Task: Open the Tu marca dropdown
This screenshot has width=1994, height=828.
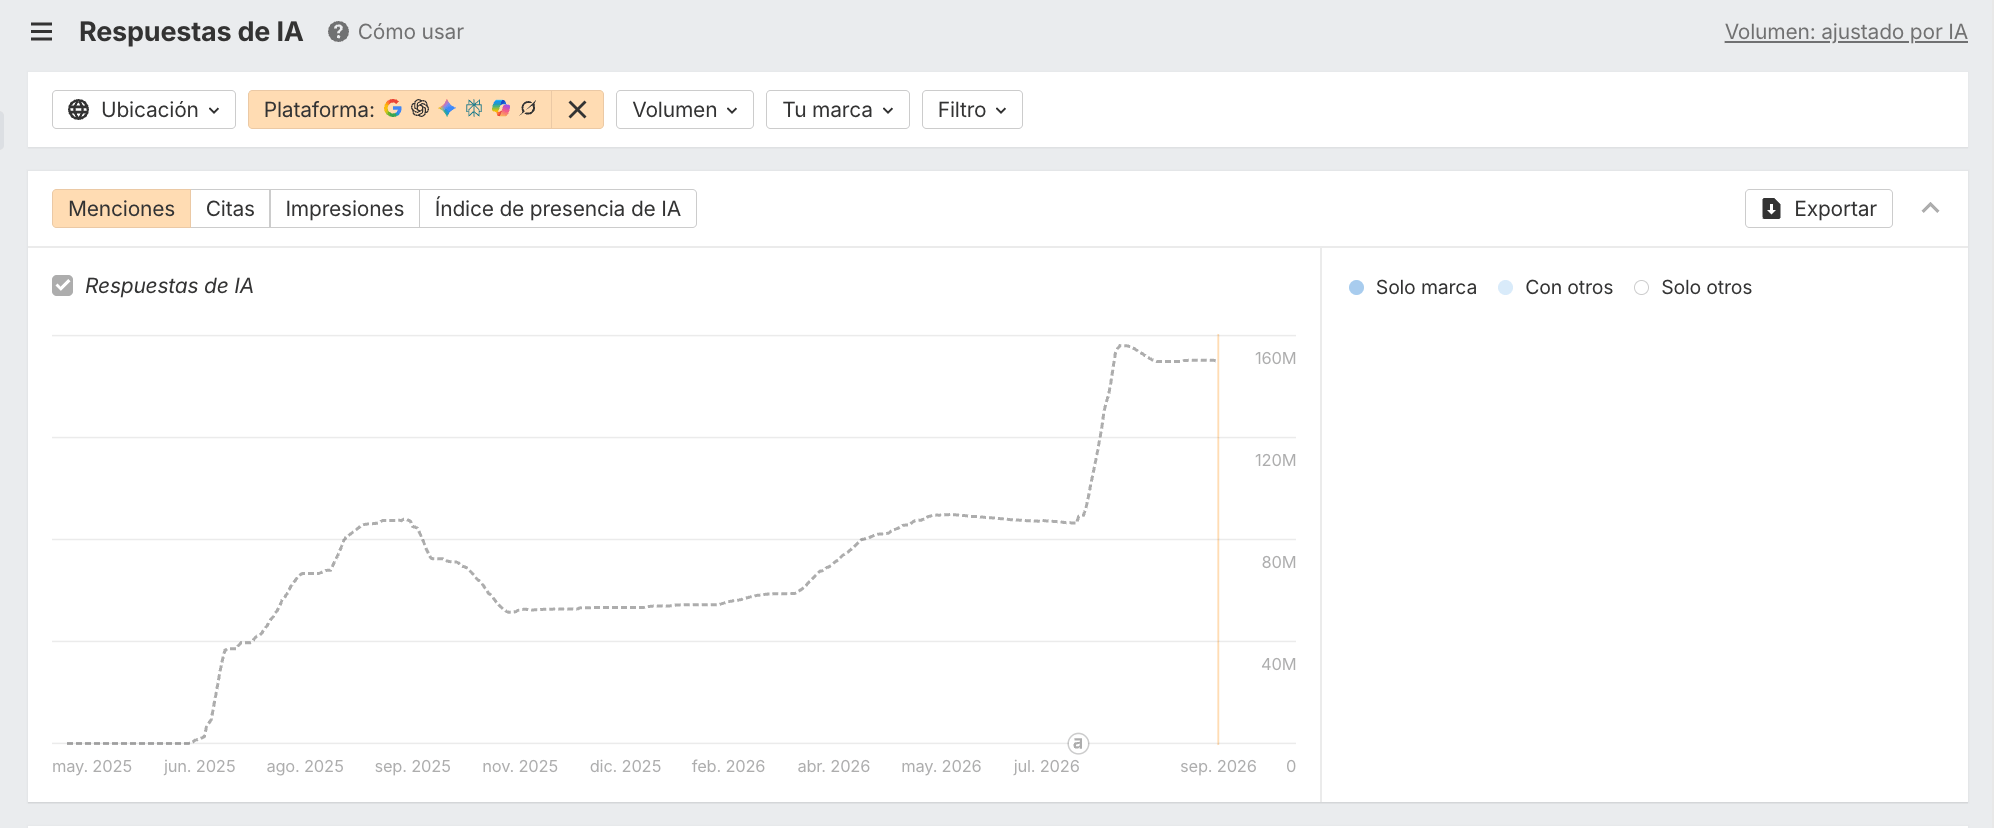Action: [838, 110]
